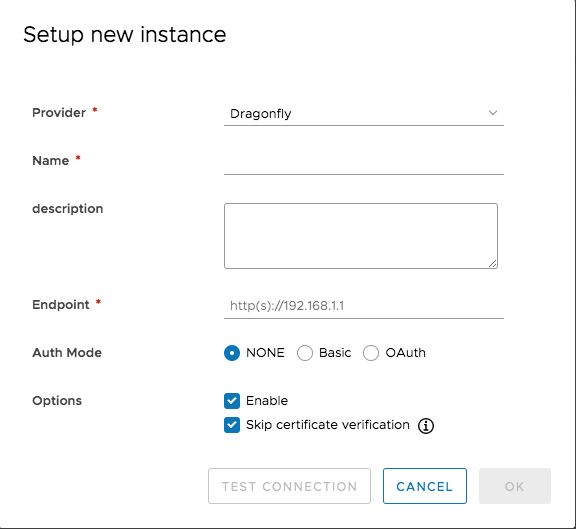Click the CANCEL button
The width and height of the screenshot is (576, 529).
425,486
